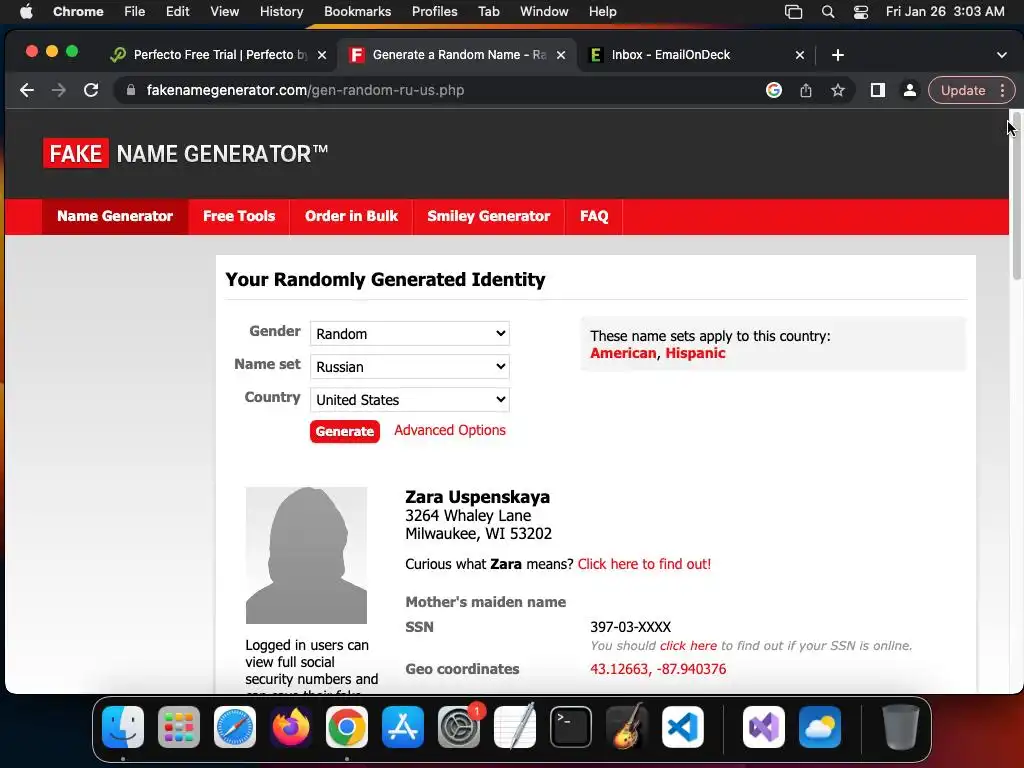Click the Google icon in address bar
The width and height of the screenshot is (1024, 768).
click(774, 90)
